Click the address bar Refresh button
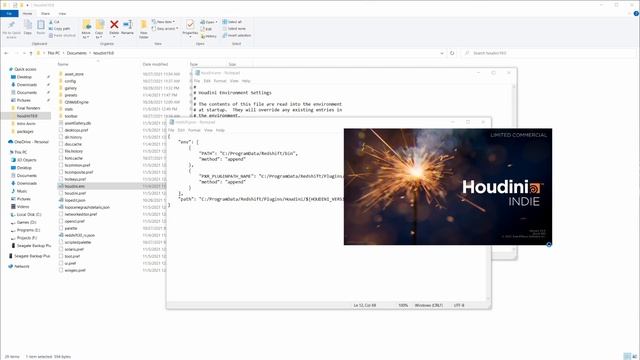This screenshot has height=360, width=640. click(452, 53)
